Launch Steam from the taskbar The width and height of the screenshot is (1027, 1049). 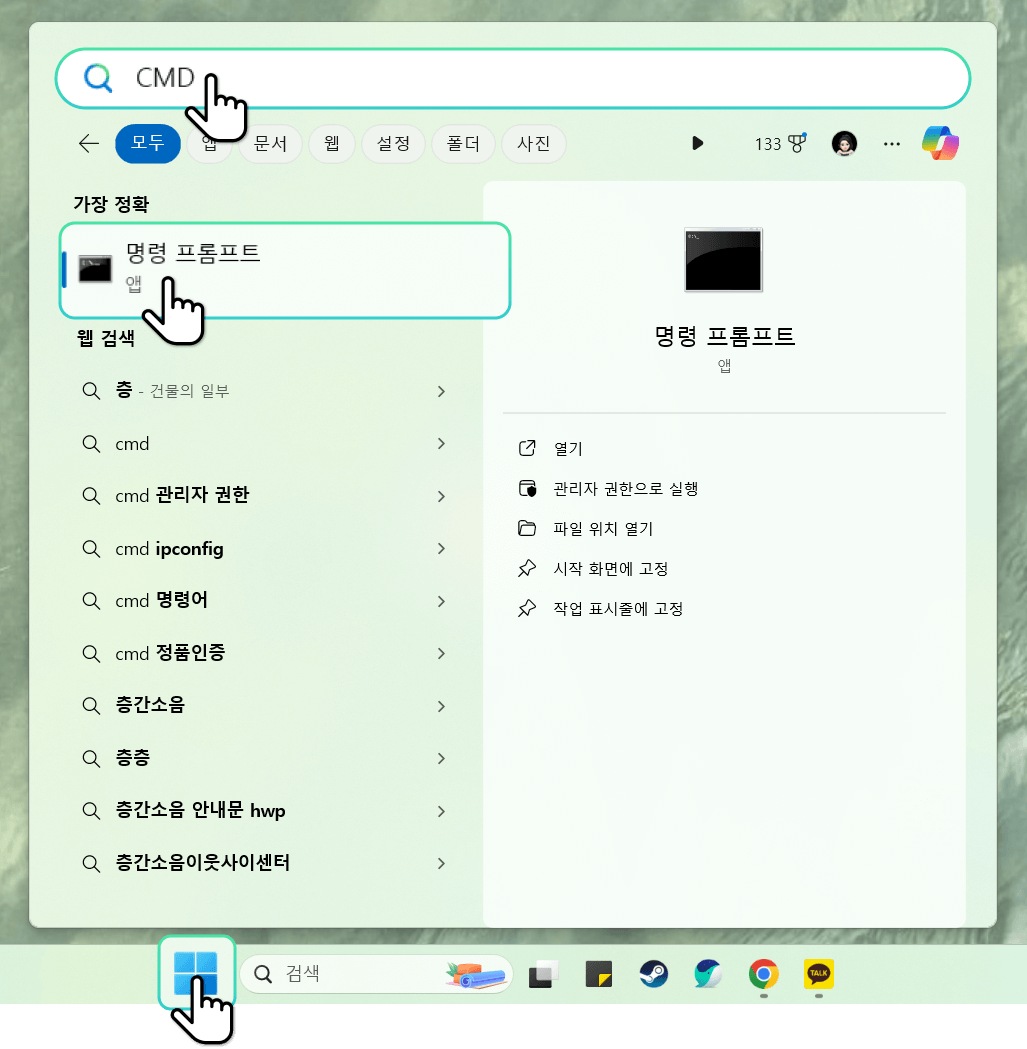click(653, 974)
